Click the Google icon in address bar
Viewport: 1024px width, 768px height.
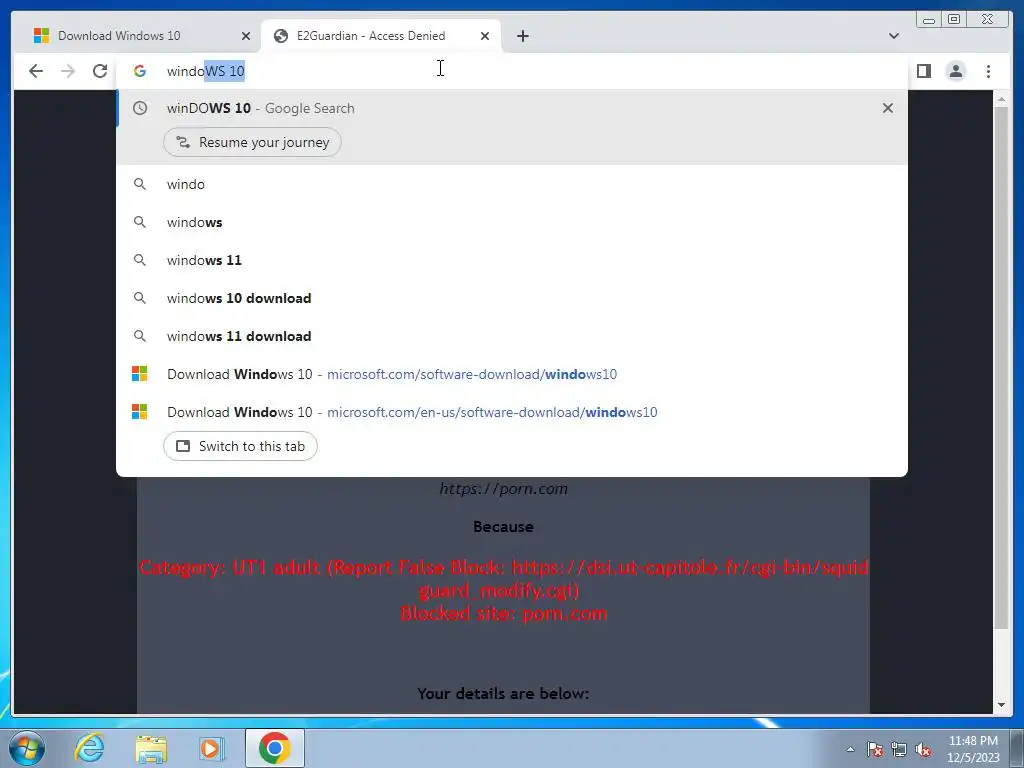coord(140,71)
